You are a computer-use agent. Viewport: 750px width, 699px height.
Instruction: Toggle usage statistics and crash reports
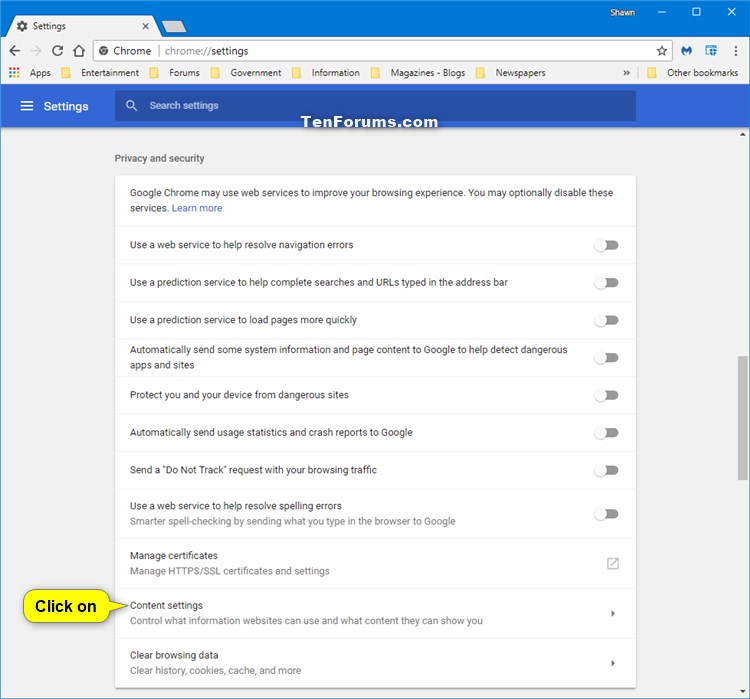pos(607,433)
